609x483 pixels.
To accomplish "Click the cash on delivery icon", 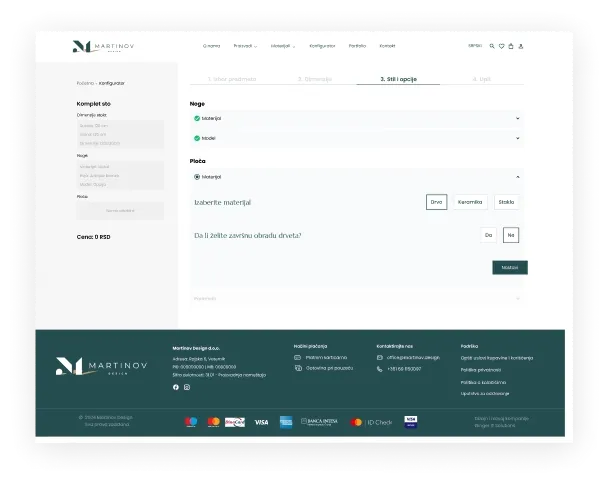I will [298, 368].
